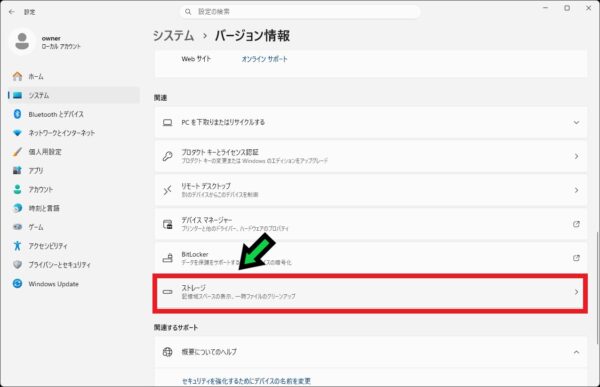
Task: Open プロダクト キーとライセンス認証 row
Action: [370, 156]
